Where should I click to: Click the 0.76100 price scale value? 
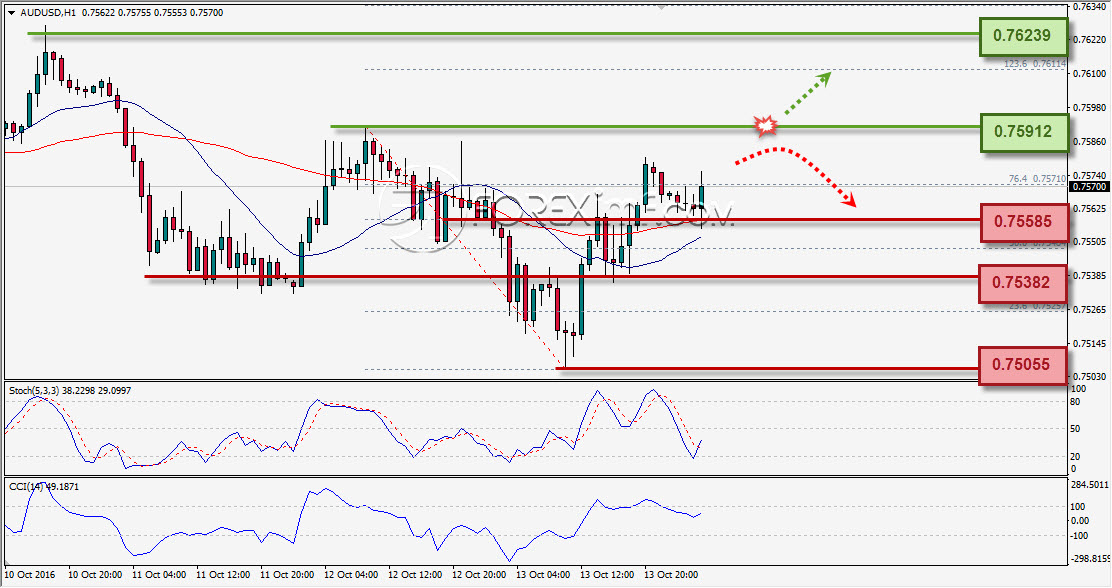tap(1089, 74)
